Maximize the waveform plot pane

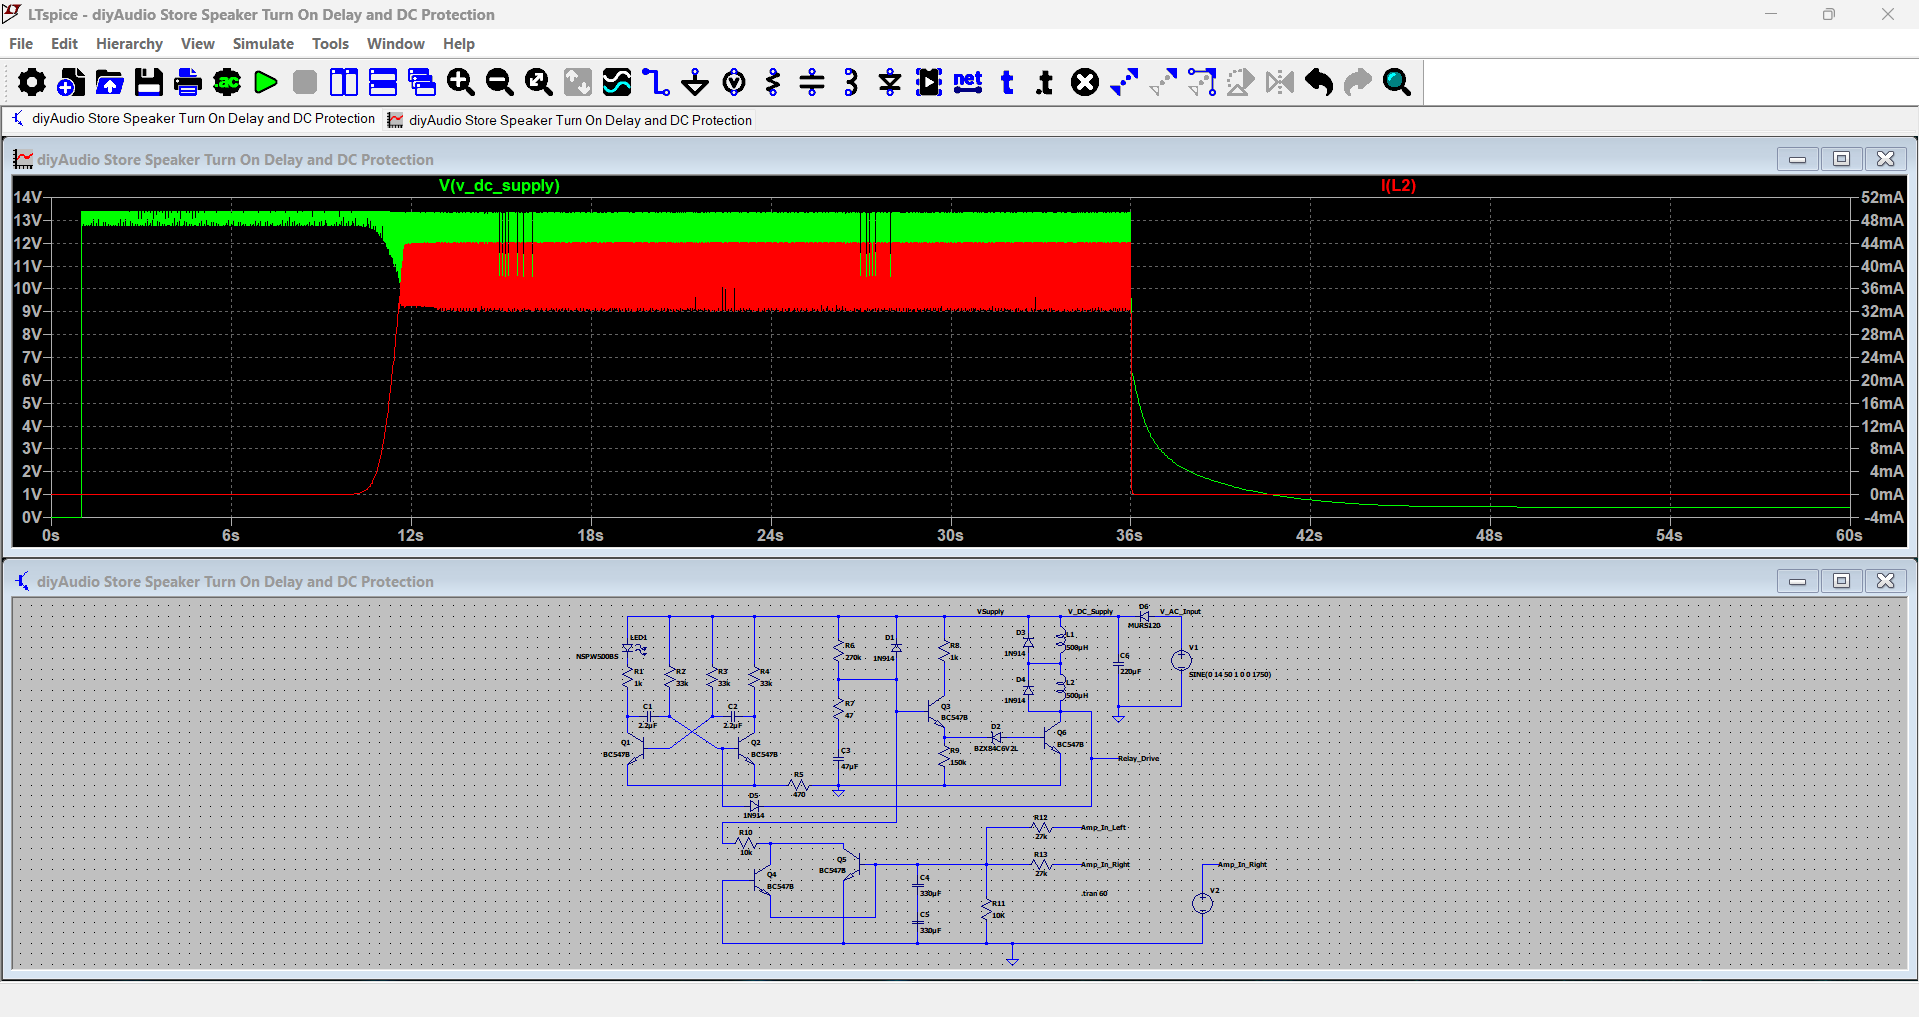1841,159
